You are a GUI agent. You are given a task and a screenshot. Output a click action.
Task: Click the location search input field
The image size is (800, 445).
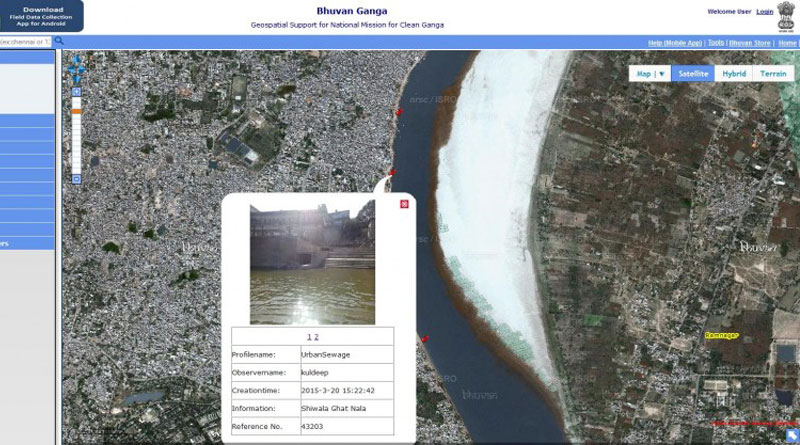(x=26, y=42)
